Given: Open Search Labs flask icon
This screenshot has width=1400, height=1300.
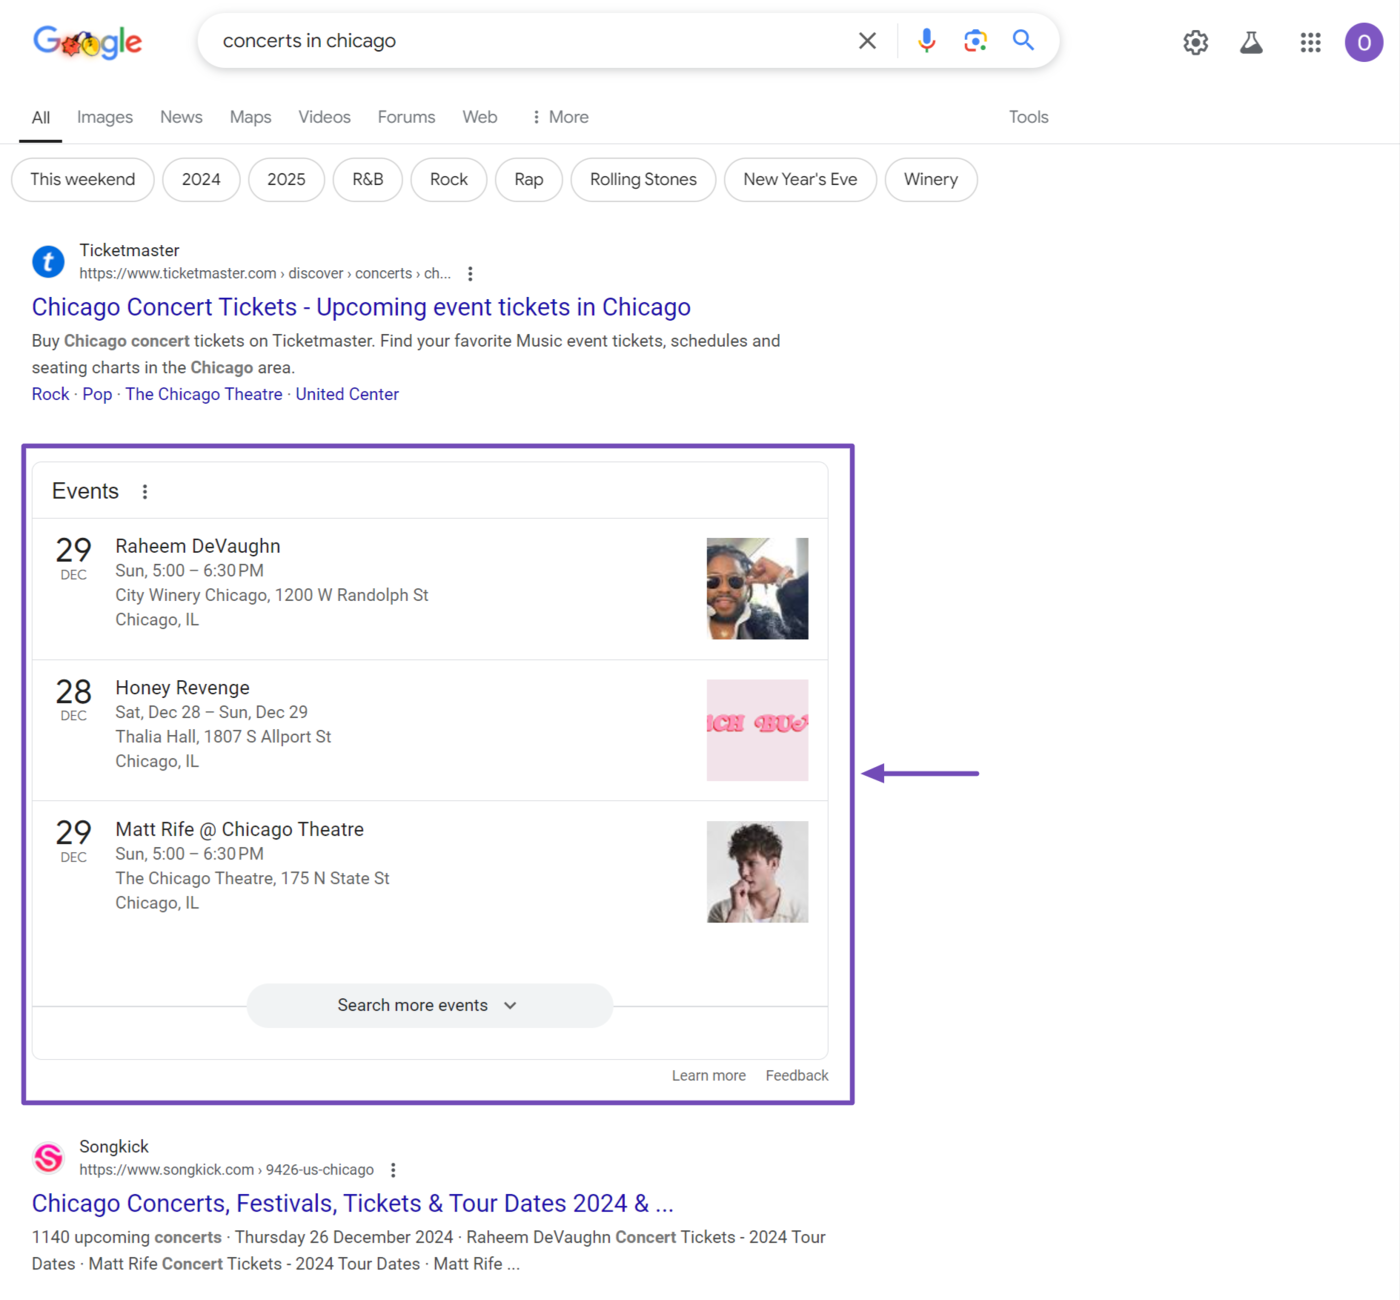Looking at the screenshot, I should pyautogui.click(x=1251, y=42).
